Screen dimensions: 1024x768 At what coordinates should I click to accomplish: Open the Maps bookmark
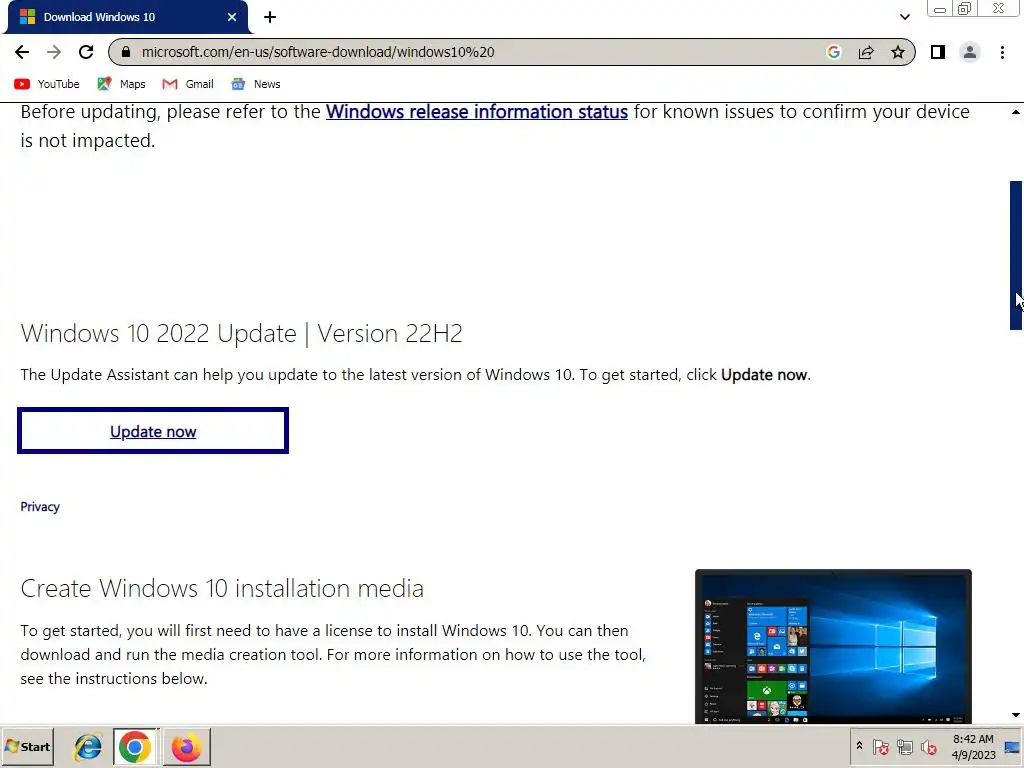coord(121,84)
